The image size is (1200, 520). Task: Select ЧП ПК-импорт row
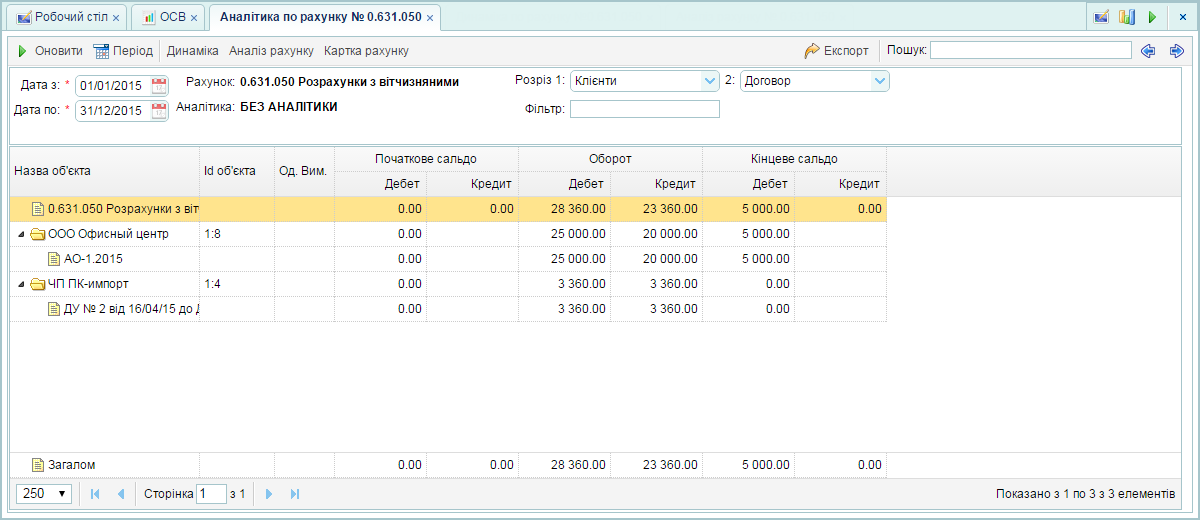tap(448, 284)
